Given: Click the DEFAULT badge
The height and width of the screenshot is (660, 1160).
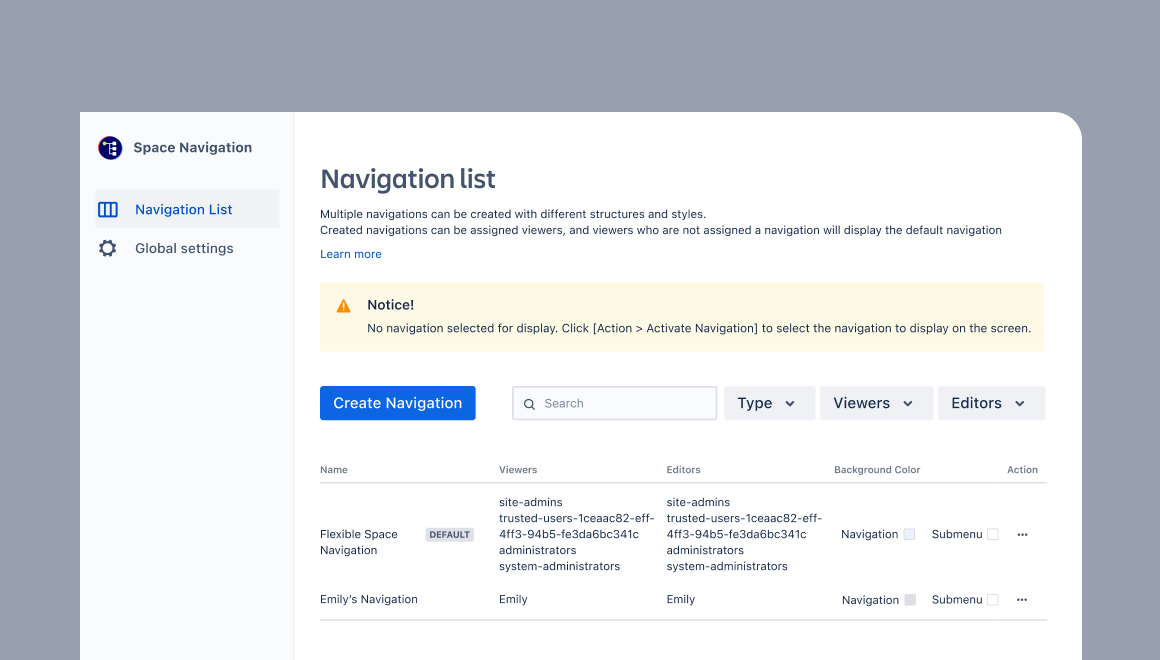Looking at the screenshot, I should 450,535.
